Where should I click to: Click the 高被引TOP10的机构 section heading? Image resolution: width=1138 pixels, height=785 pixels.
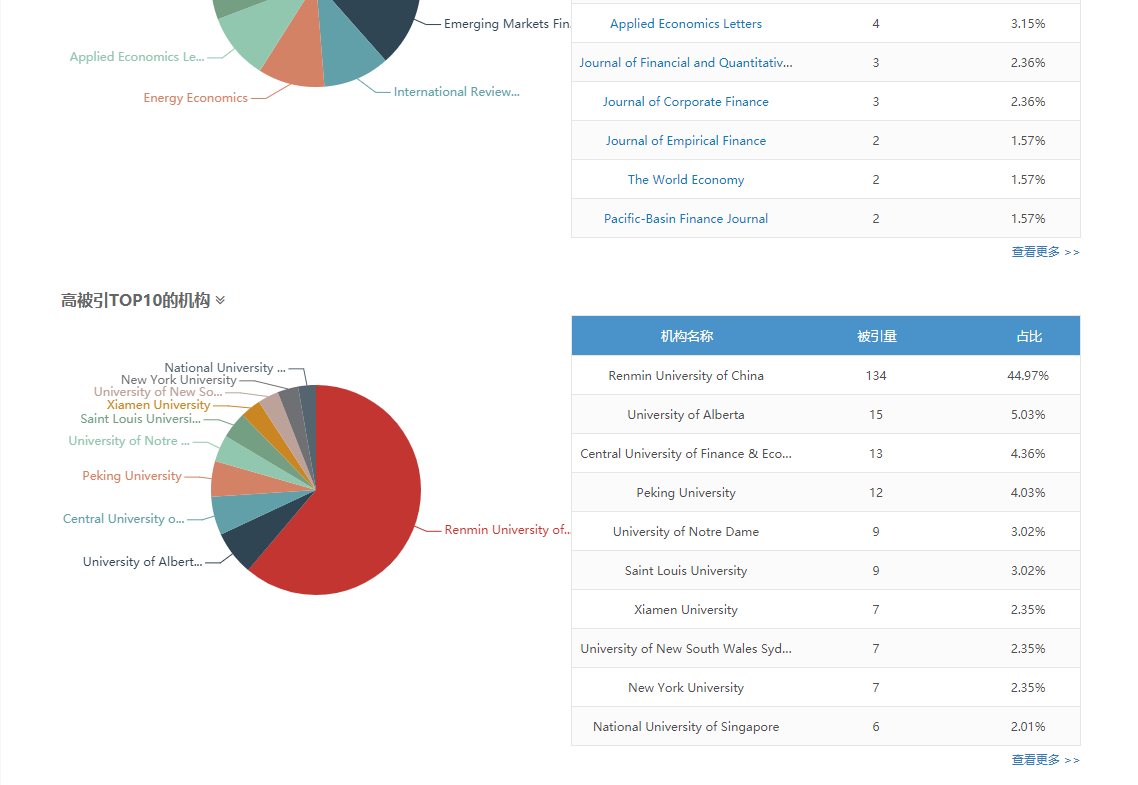(x=135, y=300)
